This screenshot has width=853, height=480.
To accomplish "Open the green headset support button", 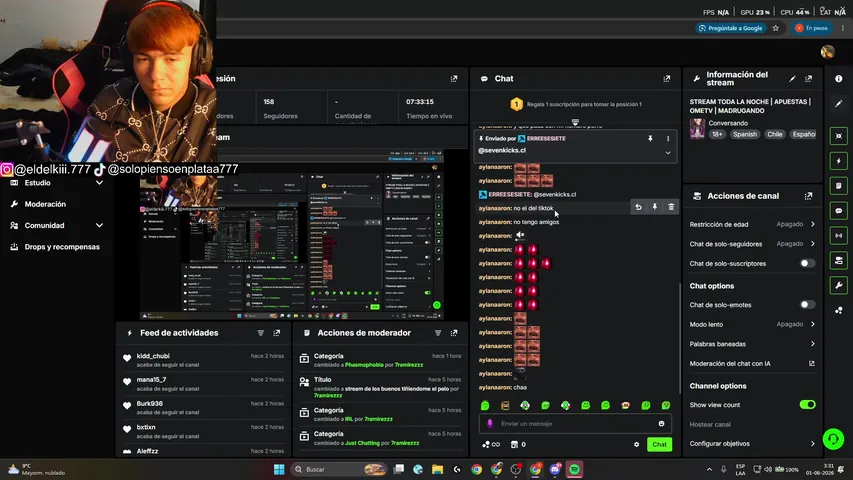I will click(833, 439).
